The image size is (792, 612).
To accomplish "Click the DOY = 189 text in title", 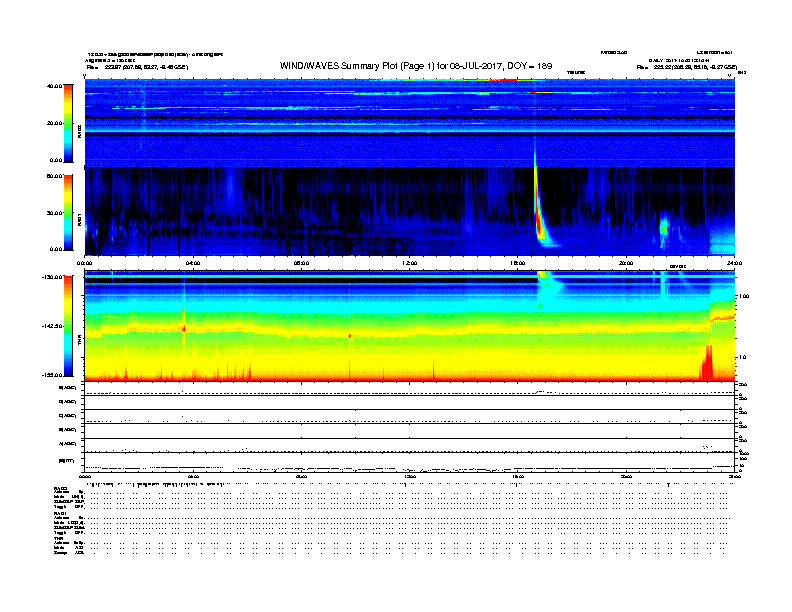I will pos(529,66).
